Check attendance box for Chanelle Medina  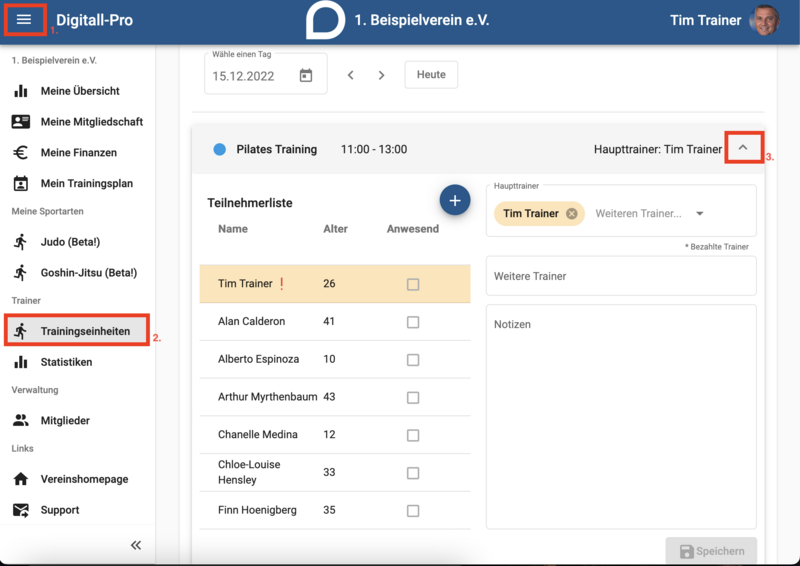click(x=413, y=435)
